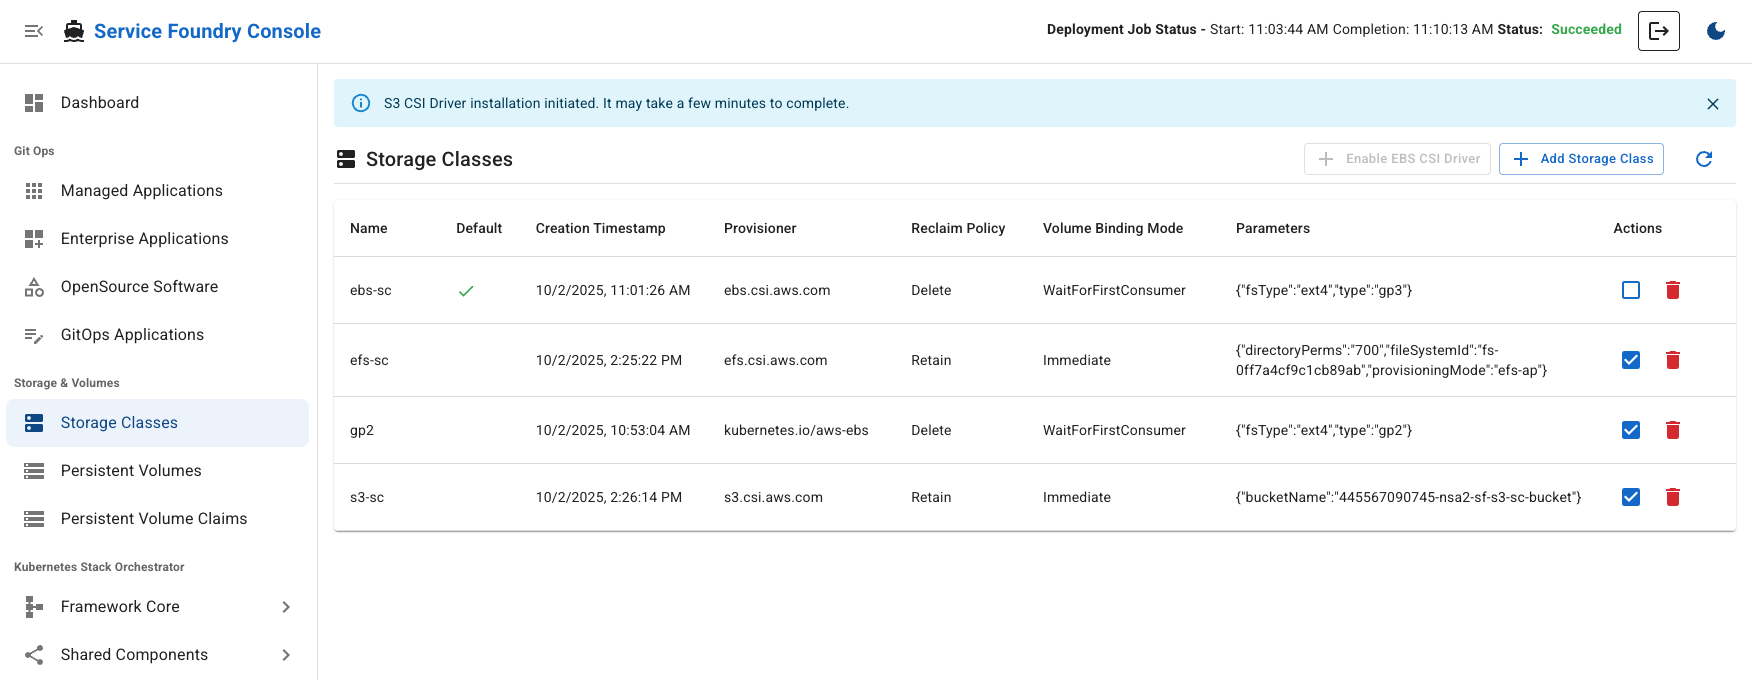This screenshot has width=1752, height=680.
Task: Collapse the sidebar with the menu icon
Action: pyautogui.click(x=34, y=31)
